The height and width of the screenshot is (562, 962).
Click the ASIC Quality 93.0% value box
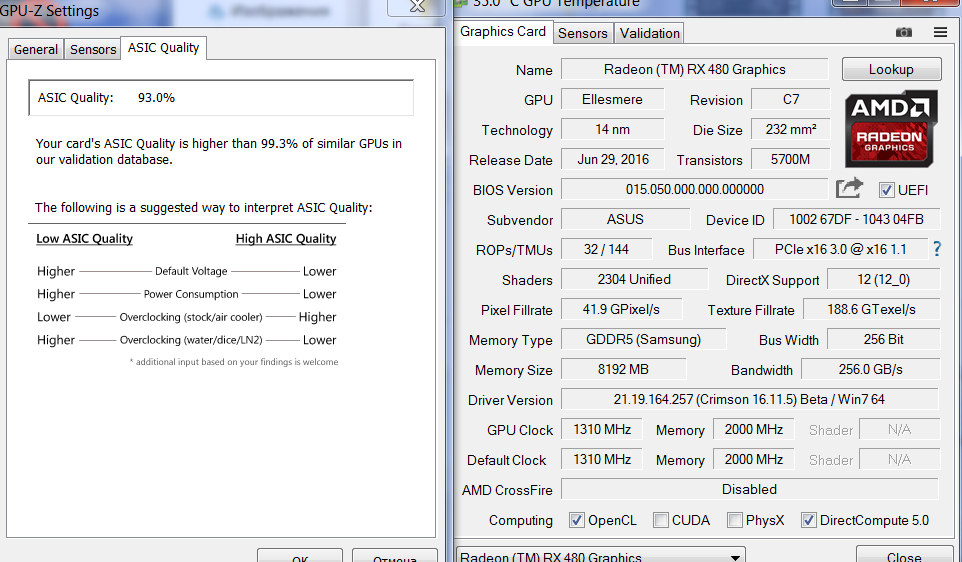click(221, 98)
